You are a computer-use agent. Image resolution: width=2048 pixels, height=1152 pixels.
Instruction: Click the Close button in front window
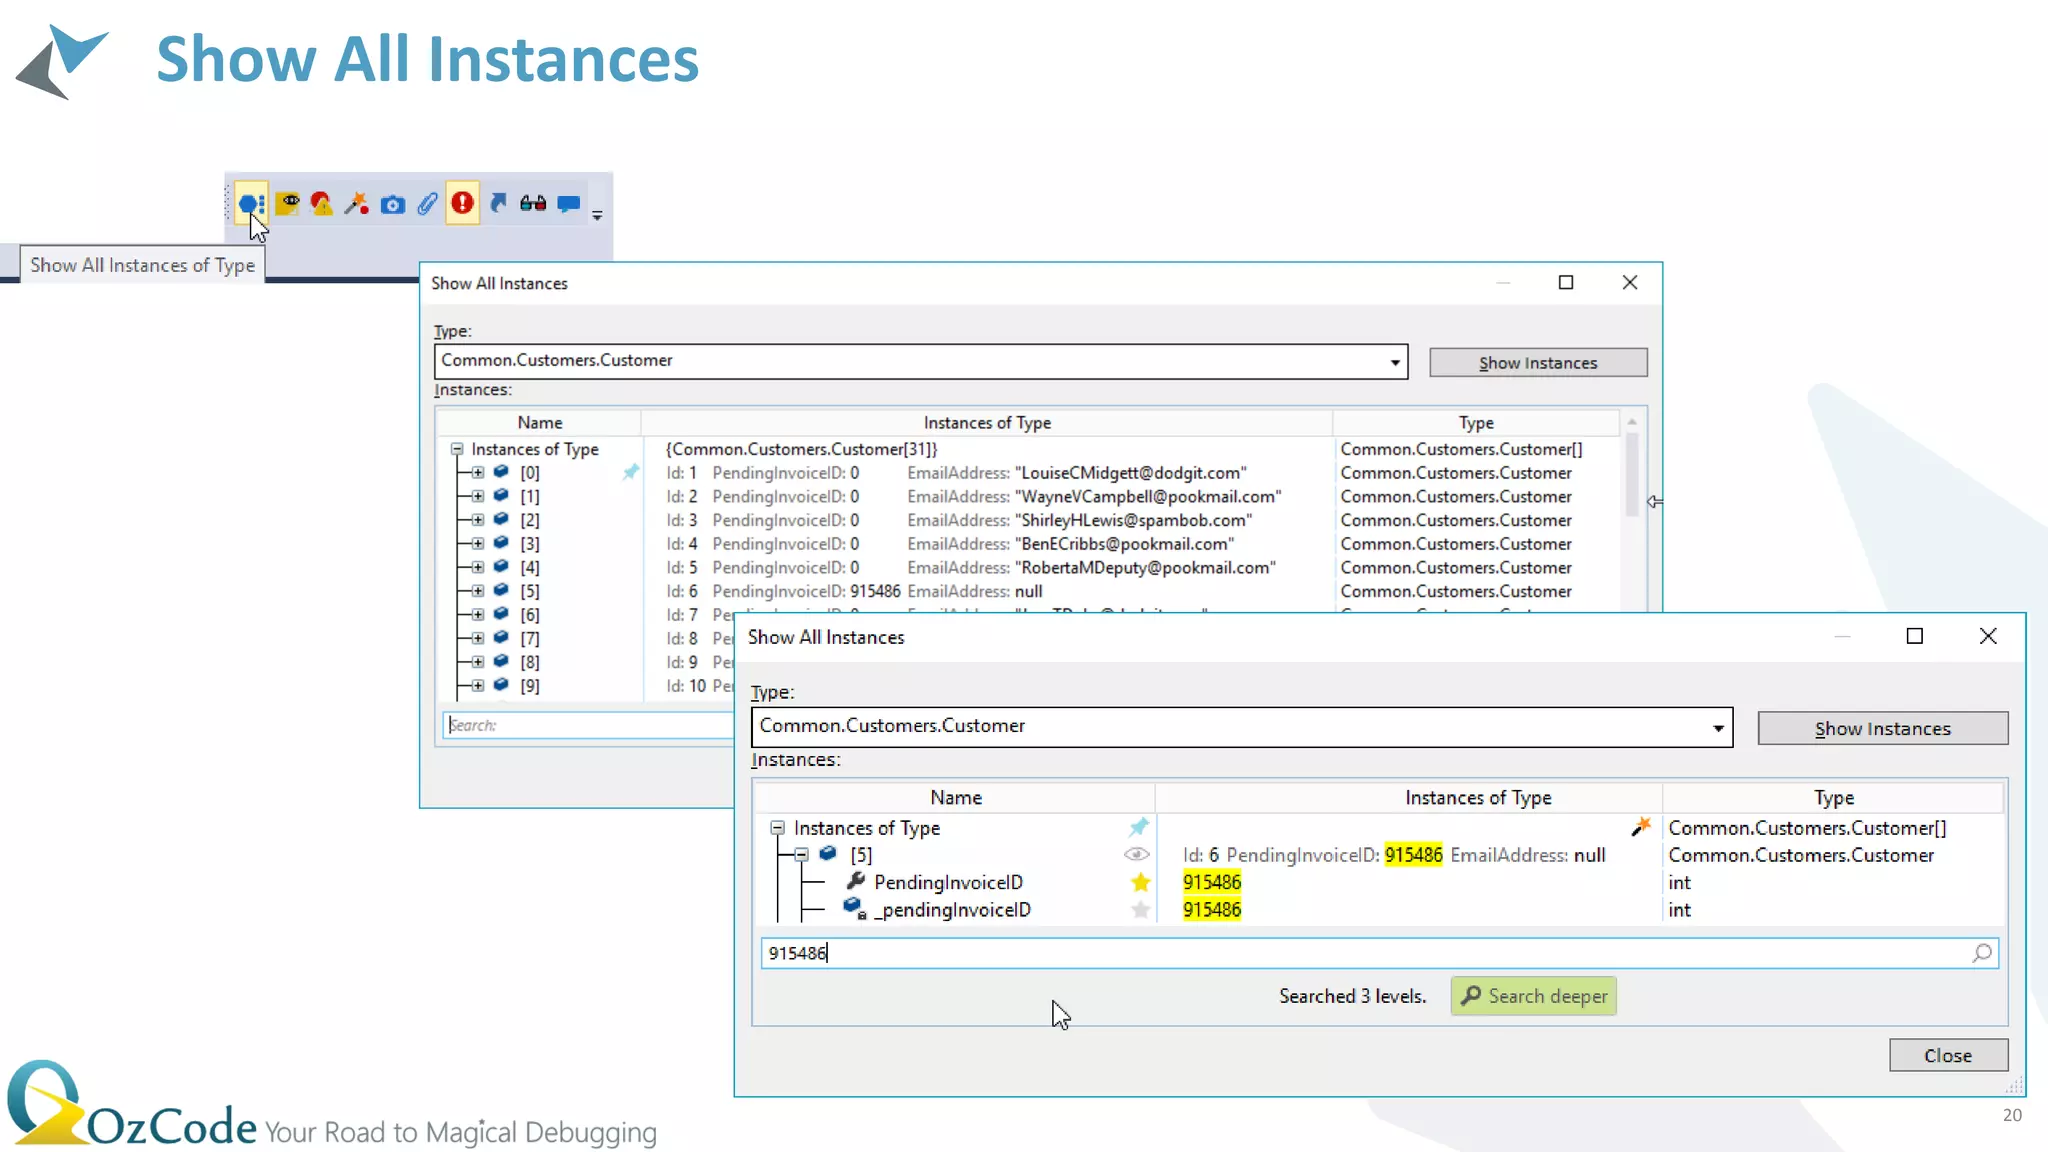click(x=1948, y=1056)
